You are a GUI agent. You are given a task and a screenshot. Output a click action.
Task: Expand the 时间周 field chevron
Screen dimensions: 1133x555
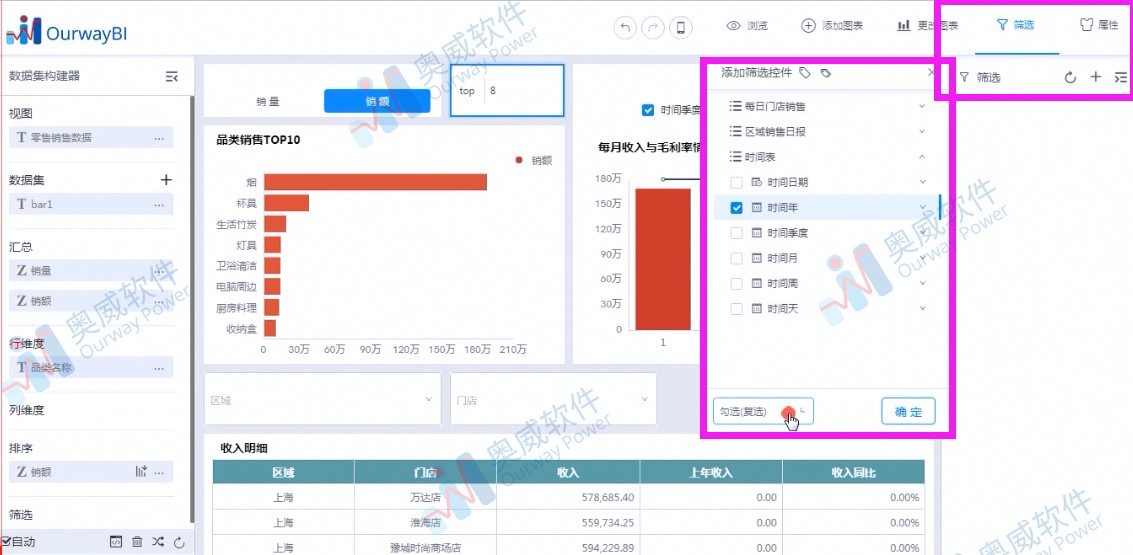pyautogui.click(x=922, y=283)
